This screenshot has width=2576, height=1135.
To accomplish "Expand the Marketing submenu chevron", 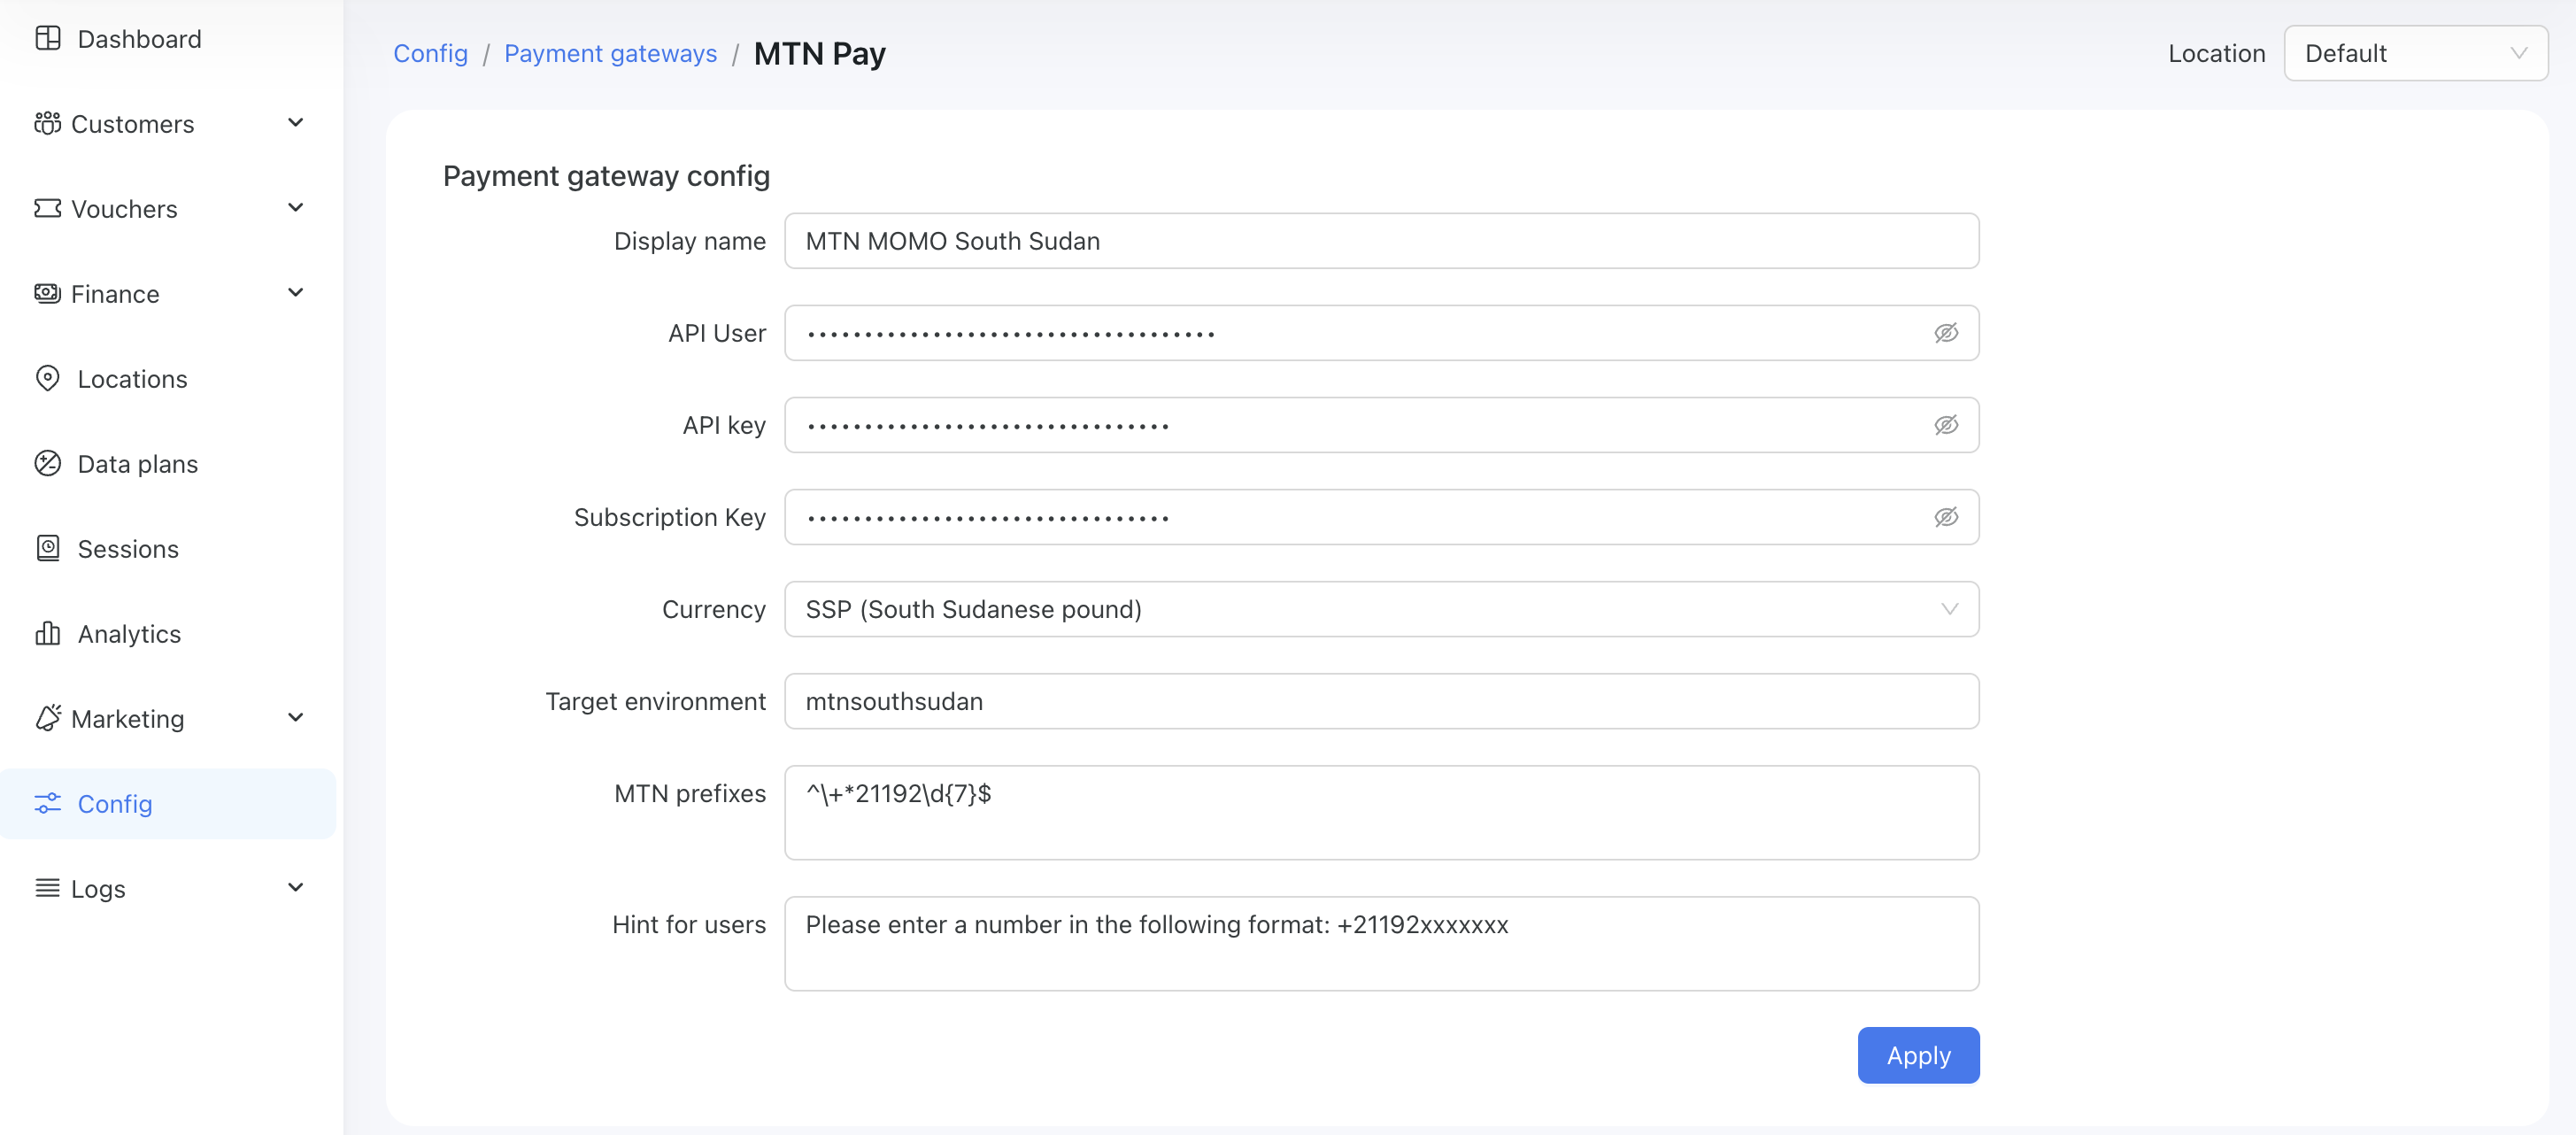I will (295, 717).
